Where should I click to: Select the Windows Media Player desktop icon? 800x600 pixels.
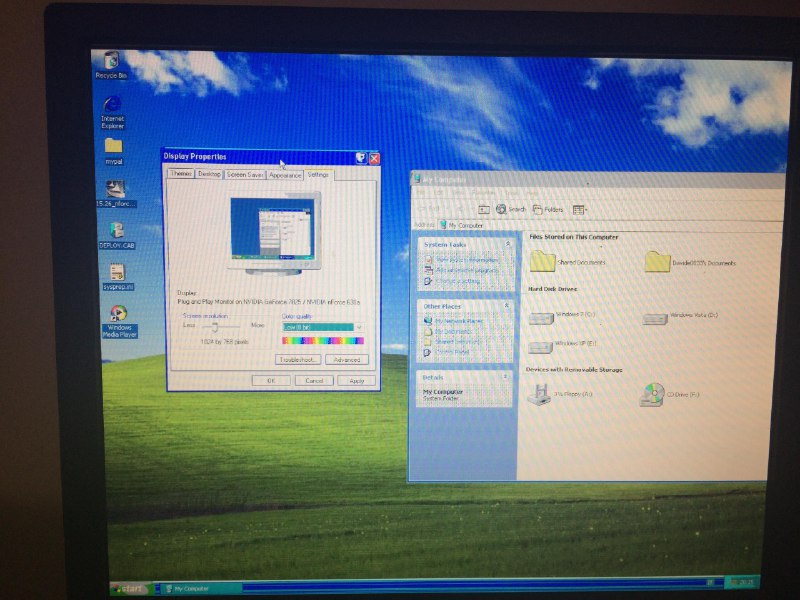[119, 321]
